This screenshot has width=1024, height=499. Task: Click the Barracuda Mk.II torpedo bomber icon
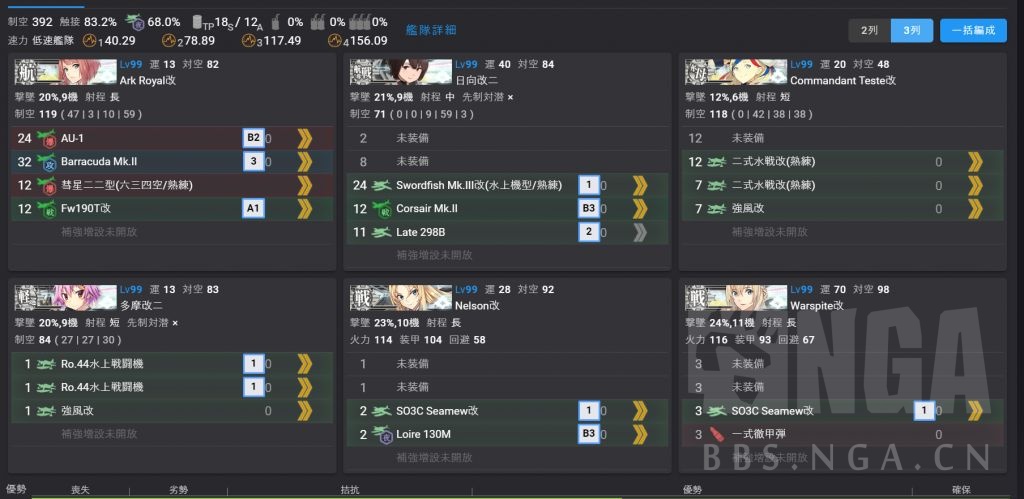(45, 161)
